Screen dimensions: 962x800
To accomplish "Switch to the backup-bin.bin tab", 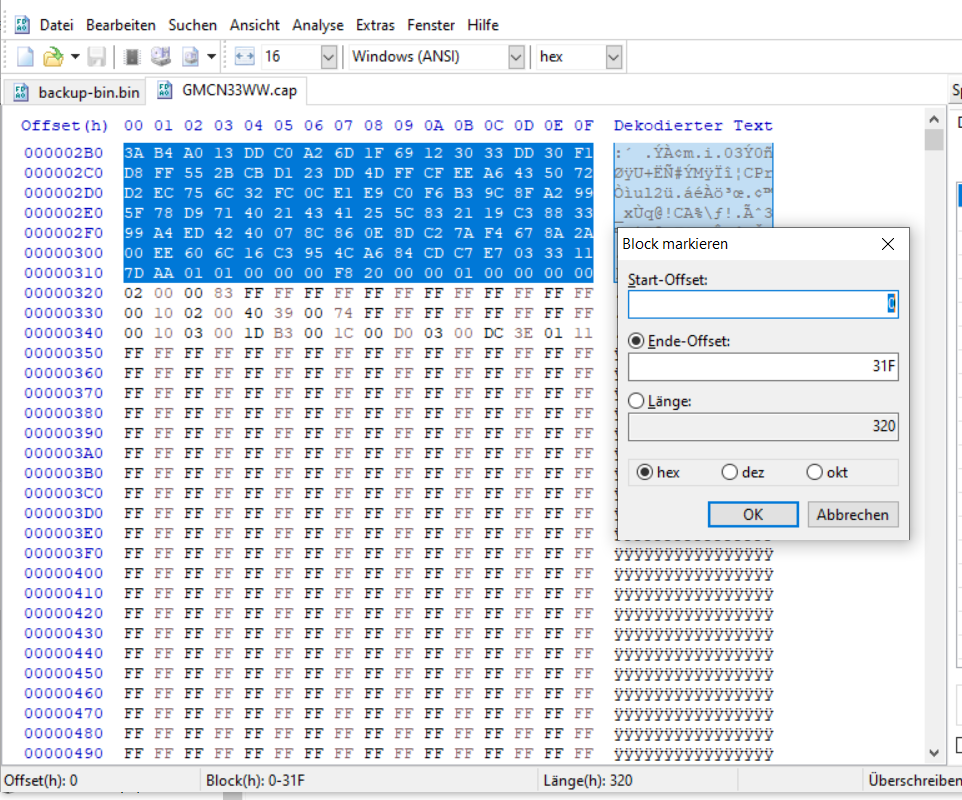I will click(x=75, y=92).
